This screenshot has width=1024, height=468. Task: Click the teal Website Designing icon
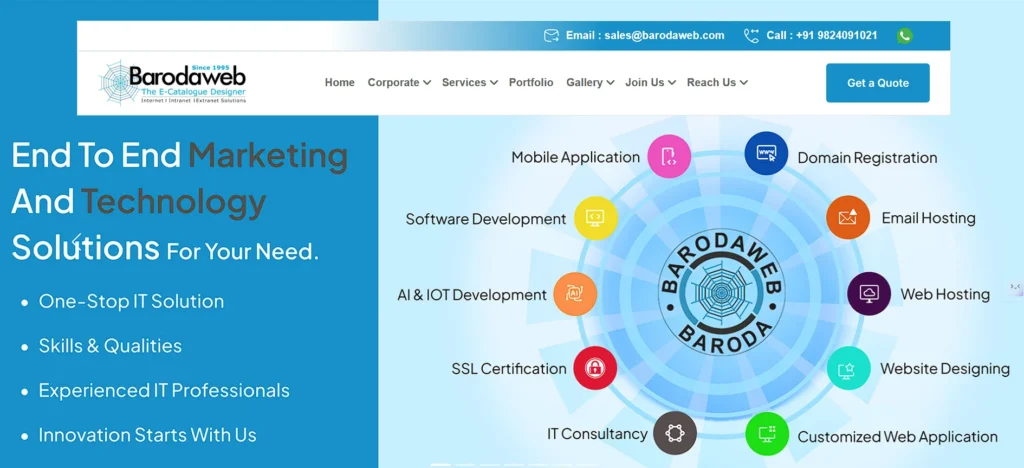tap(848, 369)
